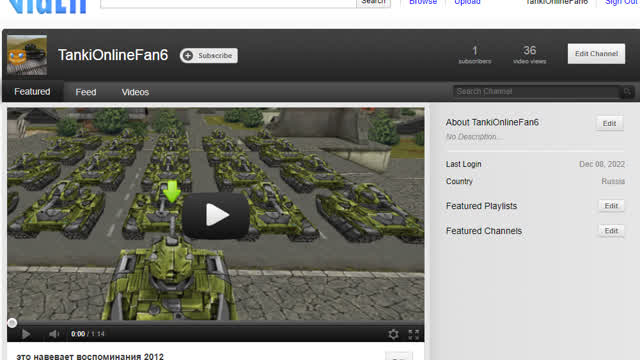
Task: Start playback with the player's play icon
Action: click(x=26, y=334)
